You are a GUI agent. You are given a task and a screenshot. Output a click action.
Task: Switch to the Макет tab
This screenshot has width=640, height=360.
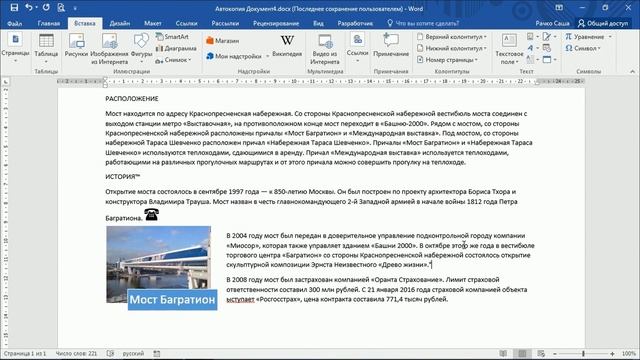coord(153,23)
